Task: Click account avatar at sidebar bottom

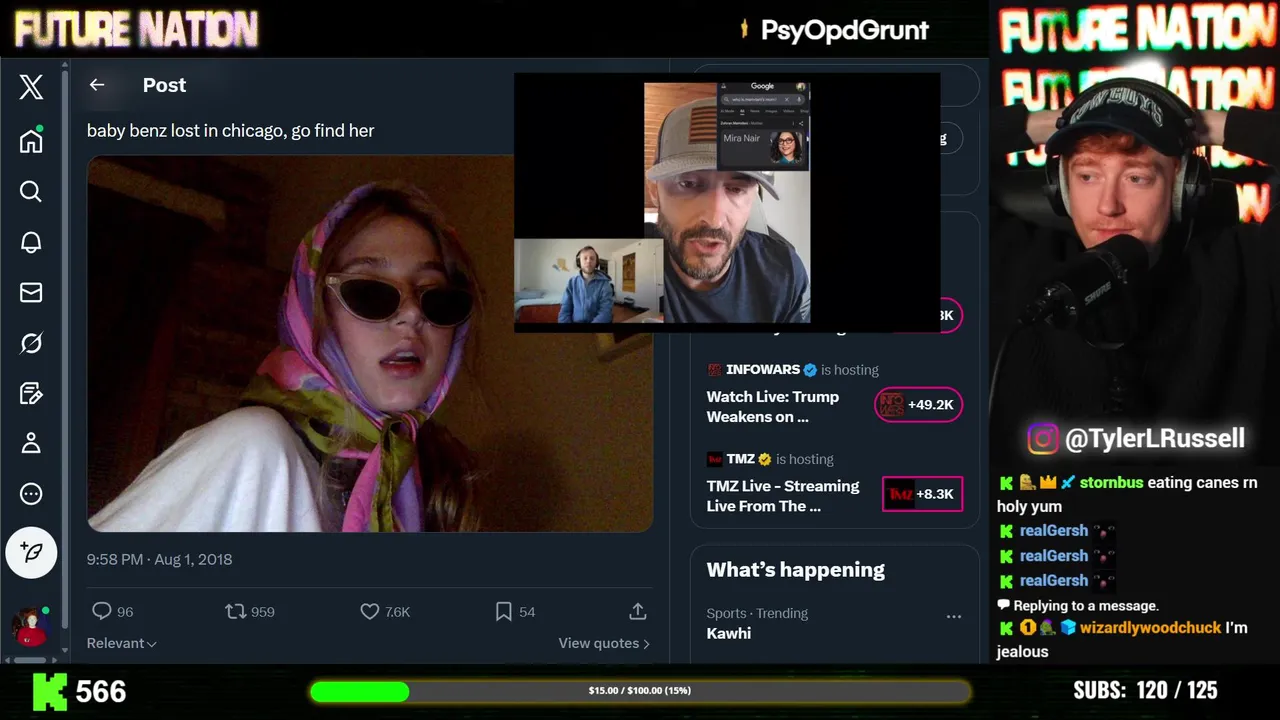Action: pos(31,627)
